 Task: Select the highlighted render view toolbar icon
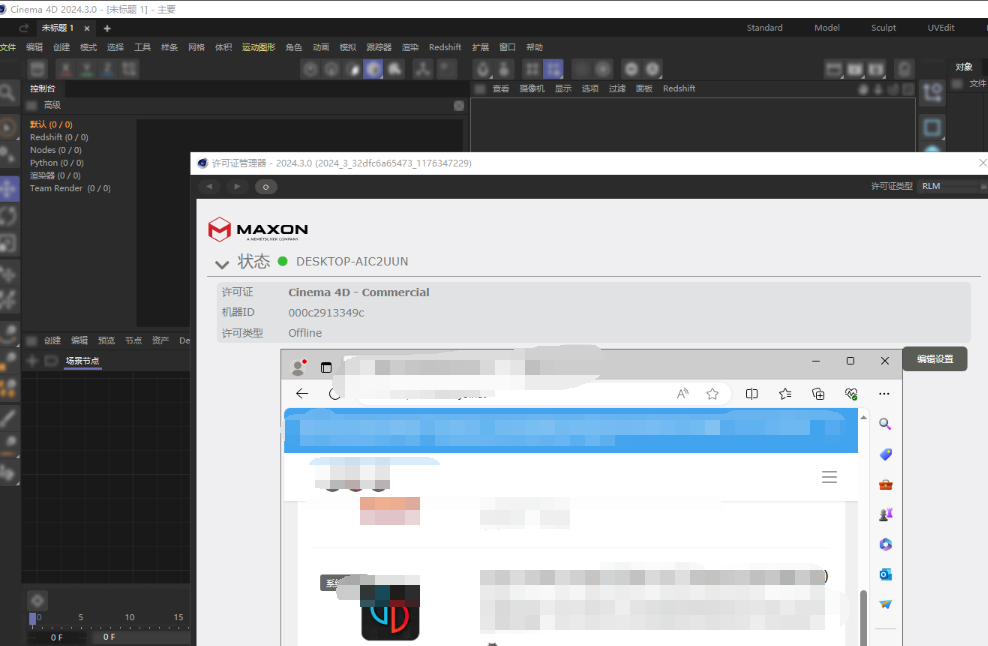(x=373, y=69)
